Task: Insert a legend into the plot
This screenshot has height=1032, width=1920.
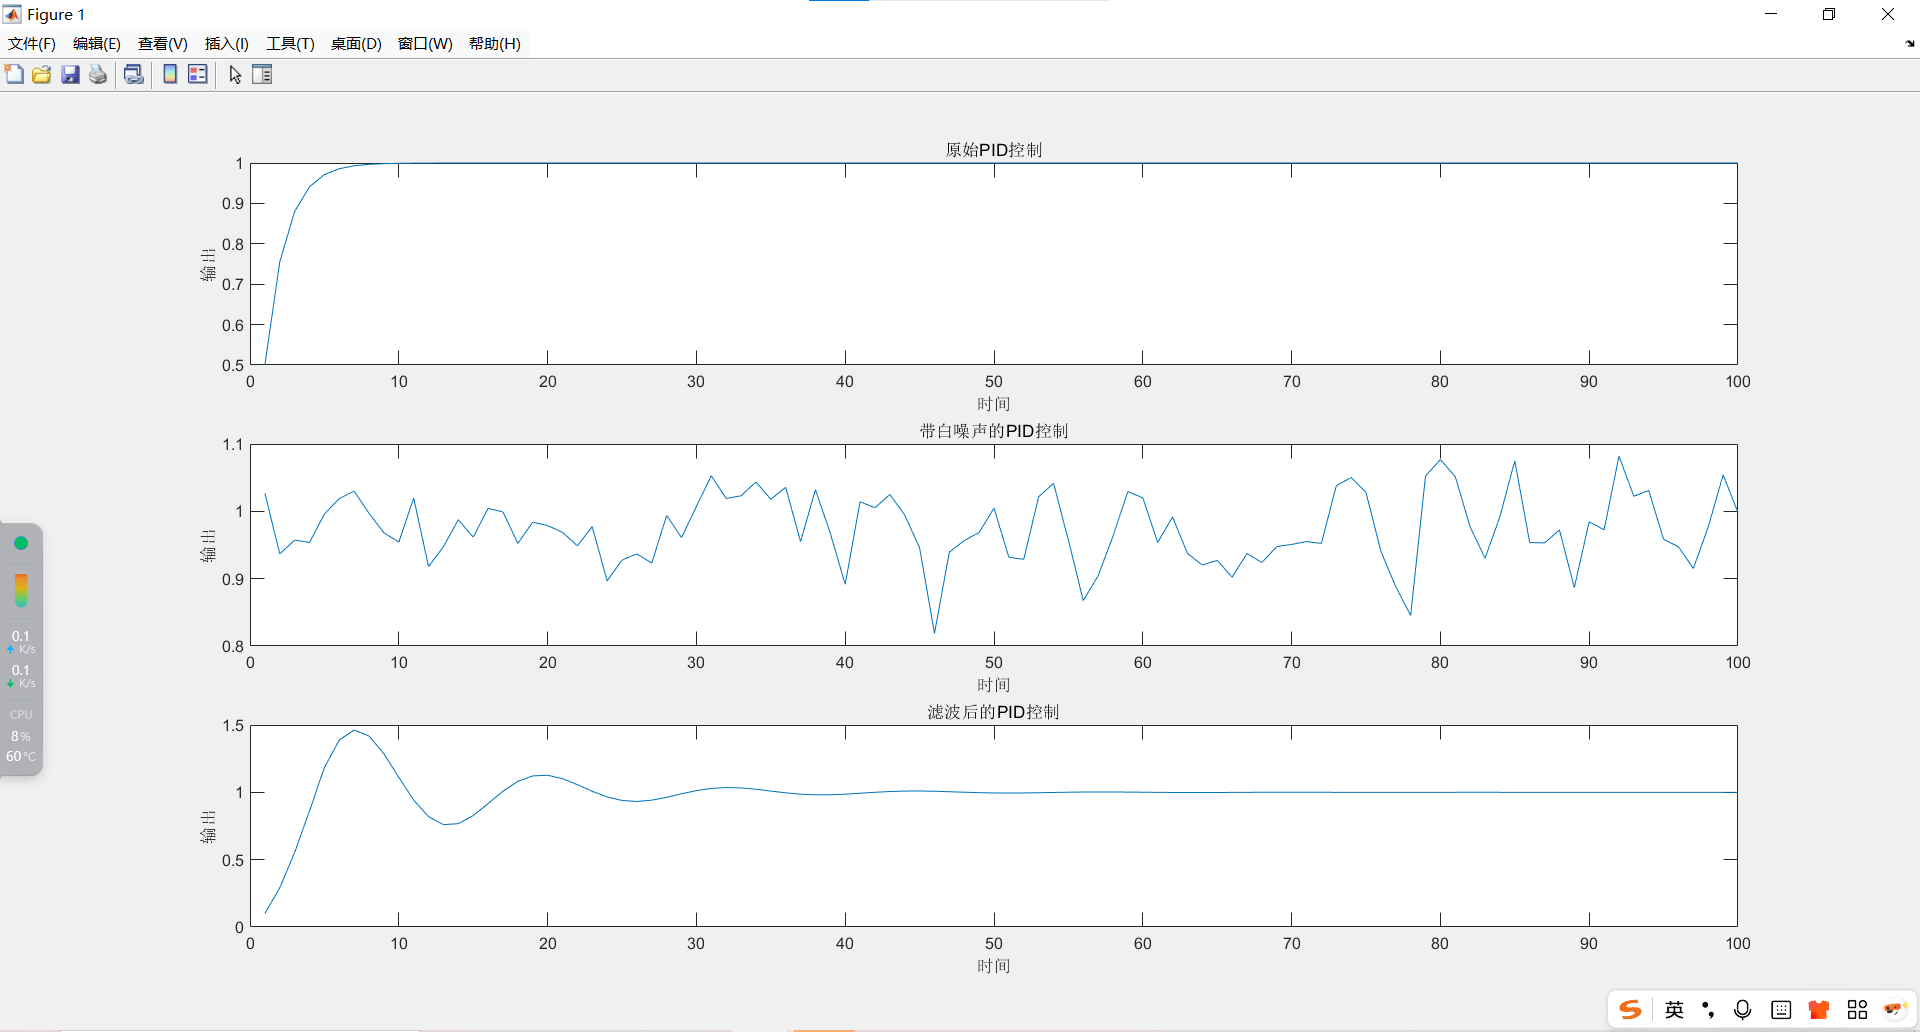Action: coord(197,74)
